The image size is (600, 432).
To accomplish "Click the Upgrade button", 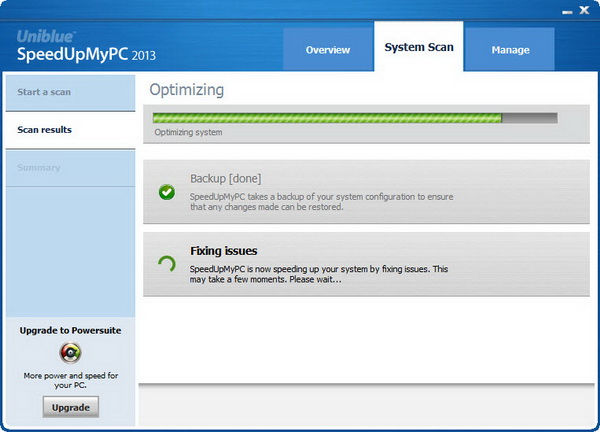I will coord(71,407).
